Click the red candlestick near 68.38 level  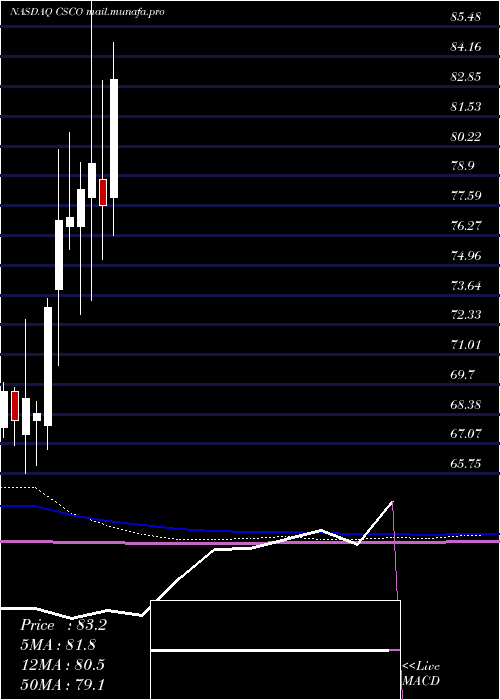coord(15,406)
